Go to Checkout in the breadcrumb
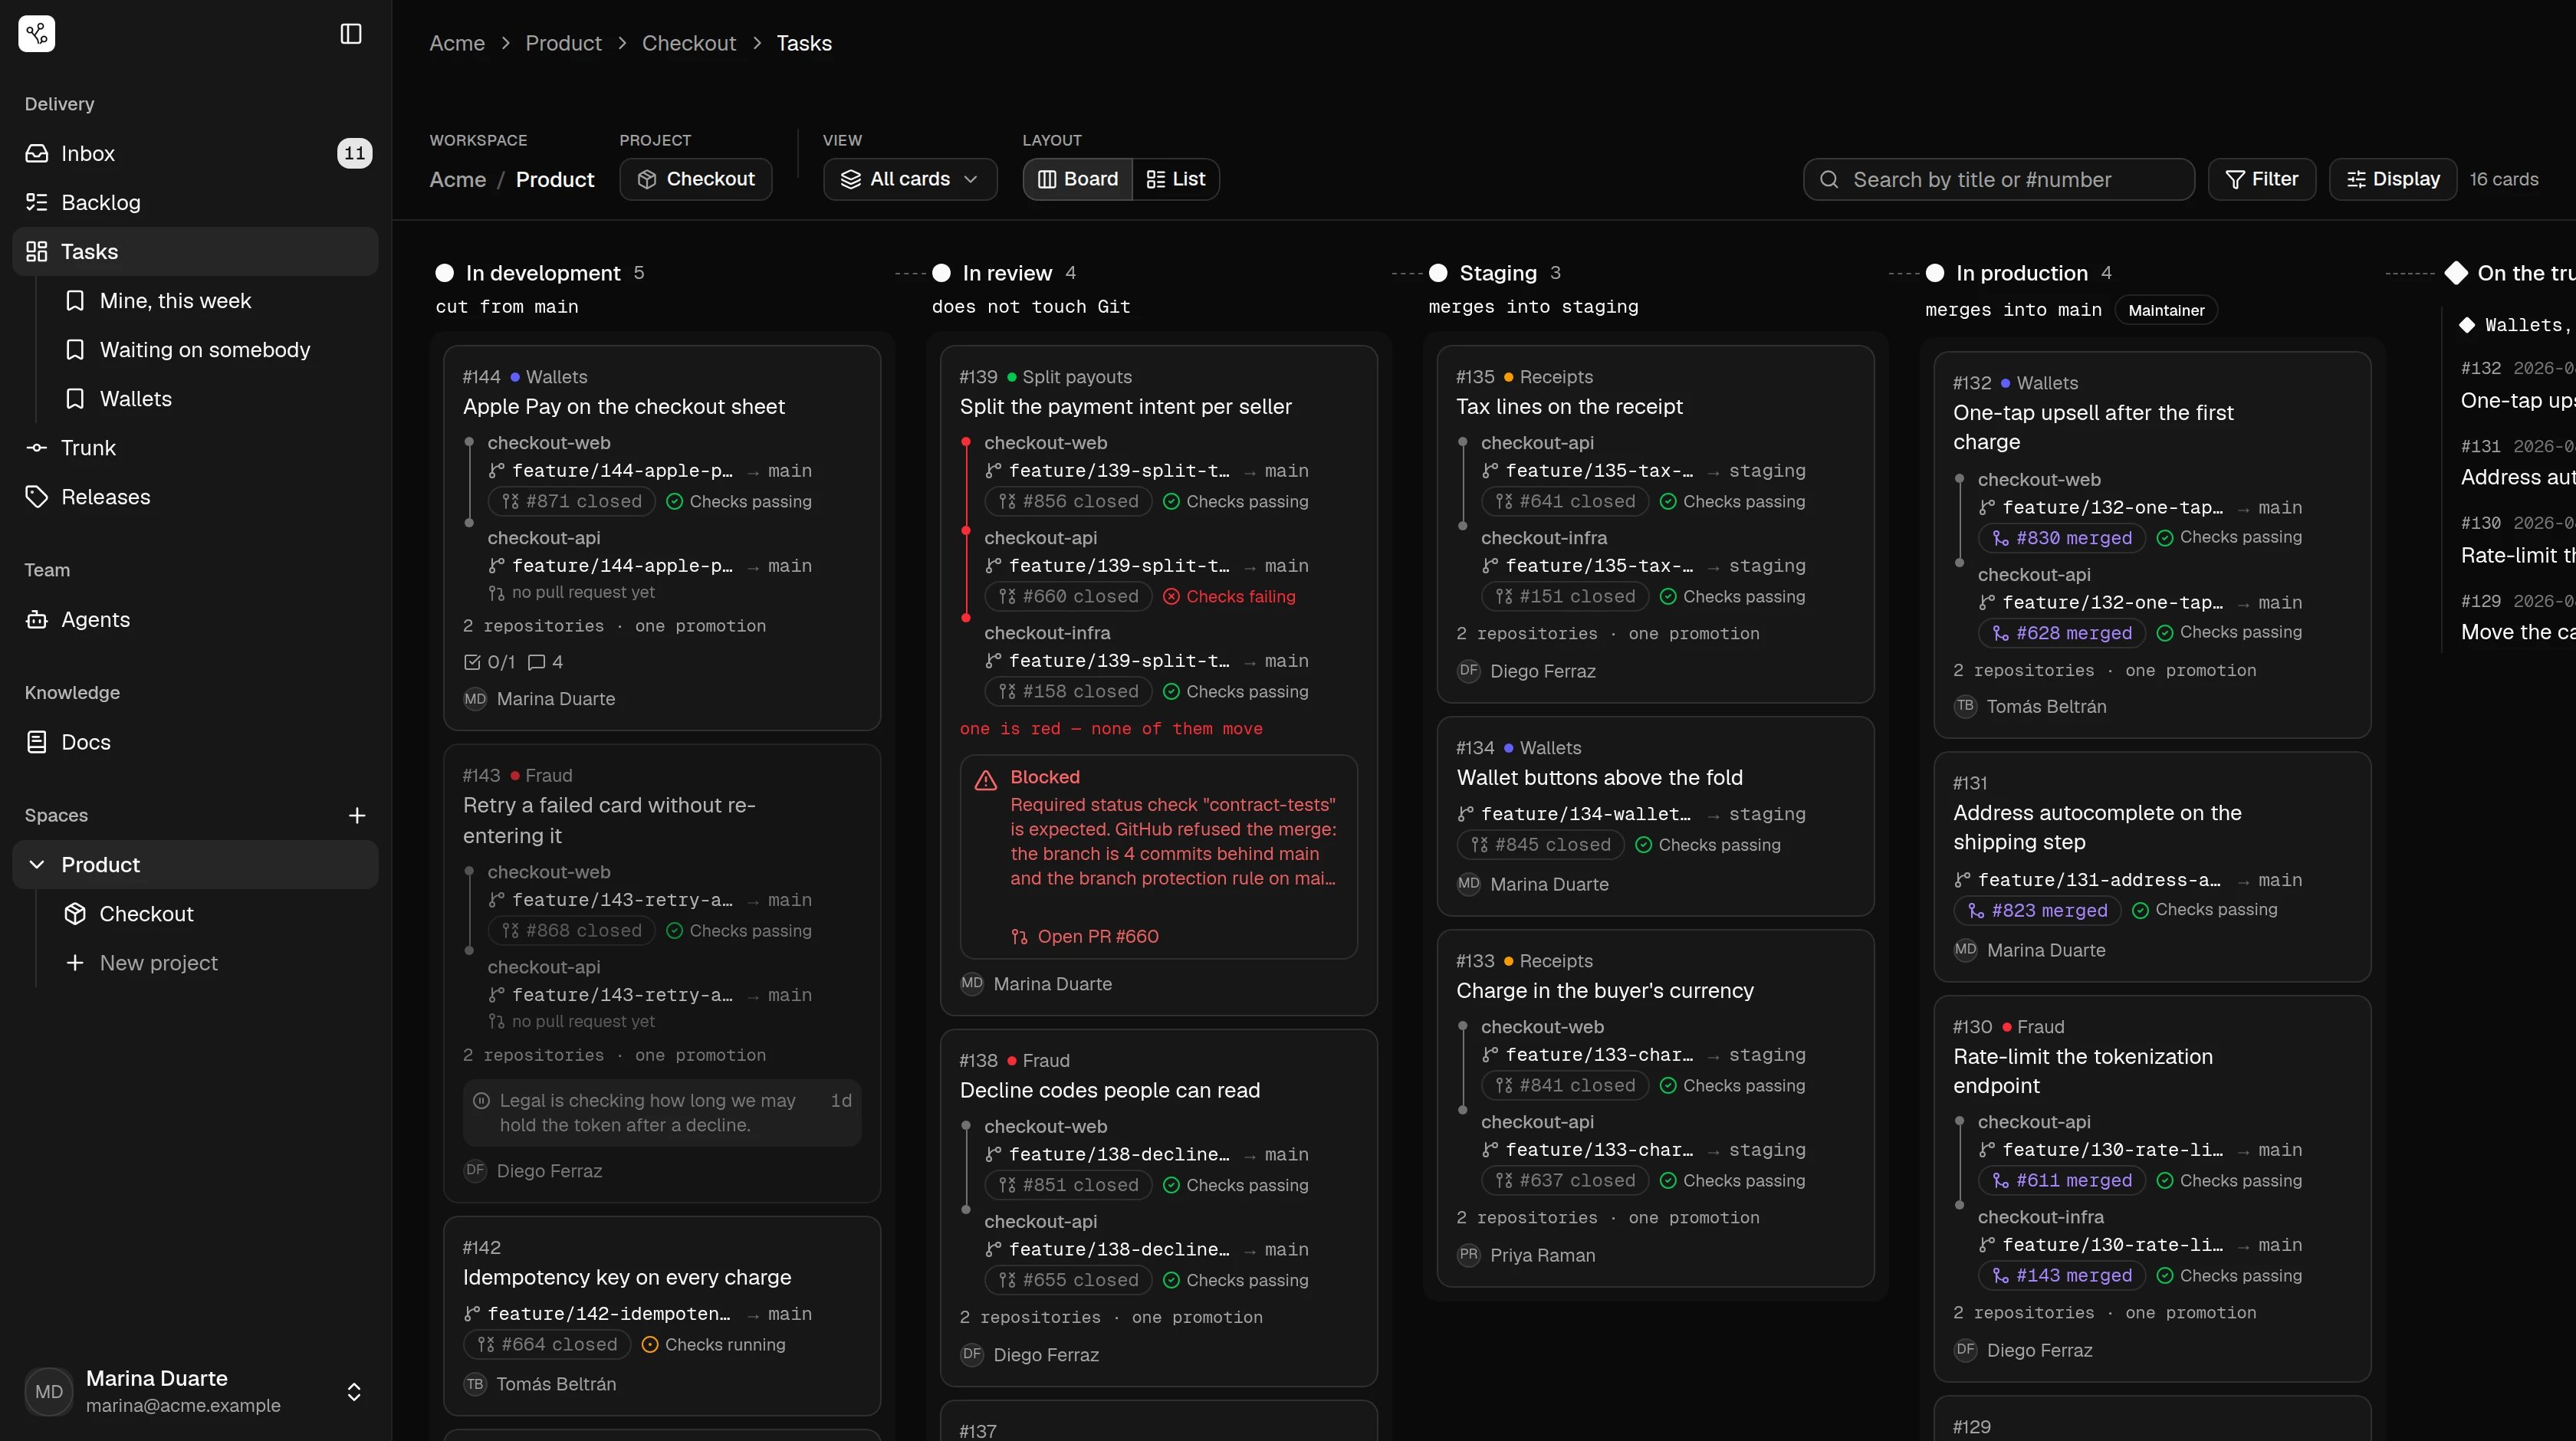This screenshot has width=2576, height=1441. 689,43
